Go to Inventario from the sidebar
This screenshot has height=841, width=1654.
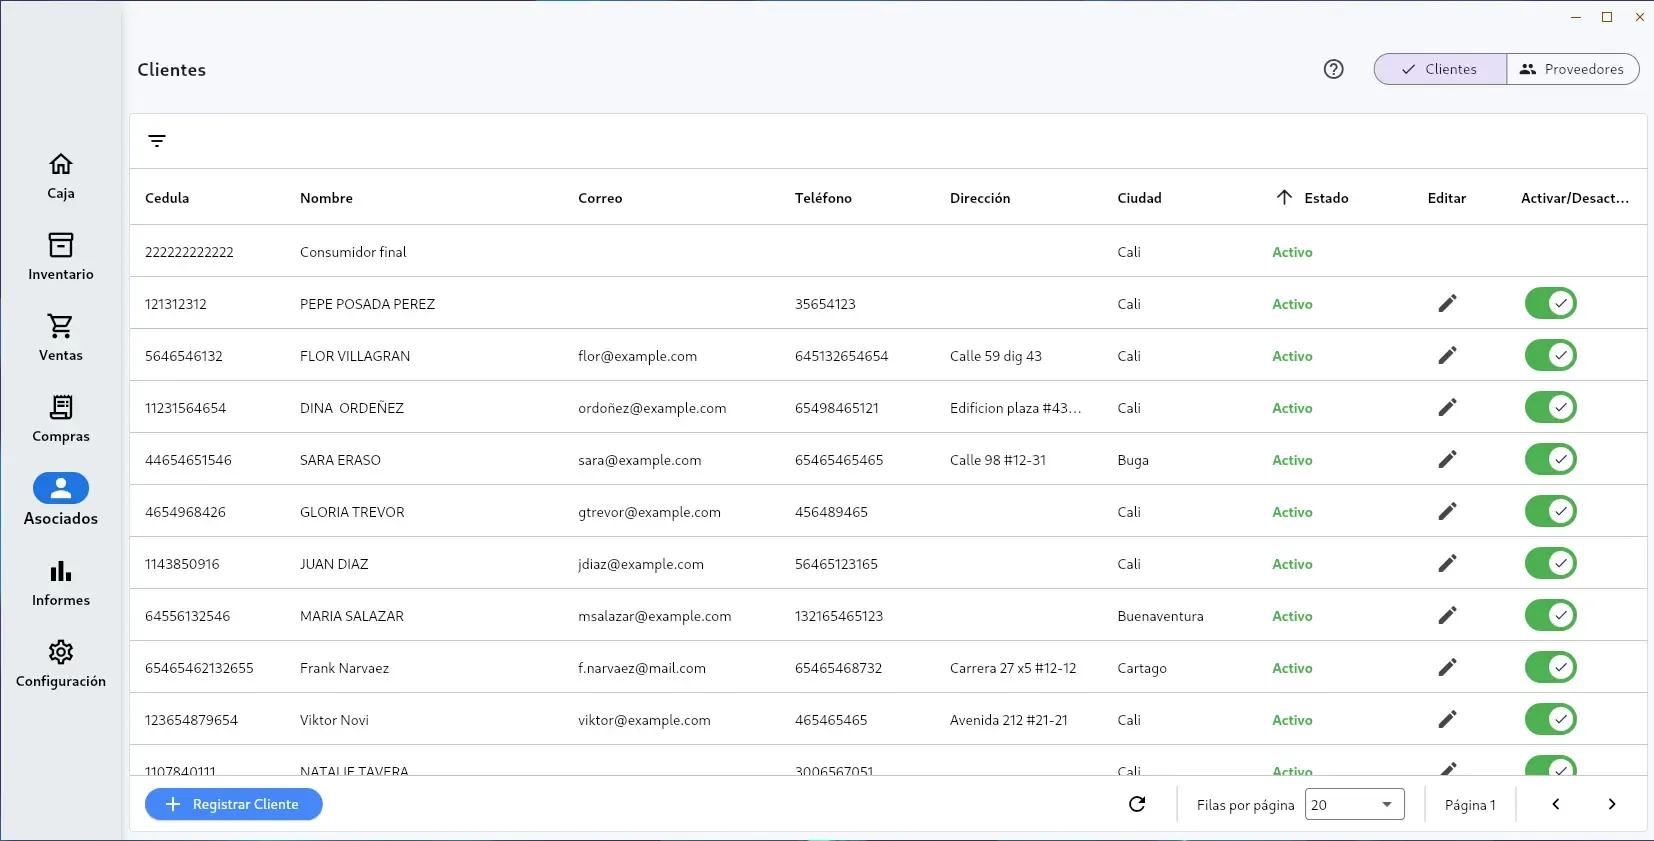(x=61, y=257)
